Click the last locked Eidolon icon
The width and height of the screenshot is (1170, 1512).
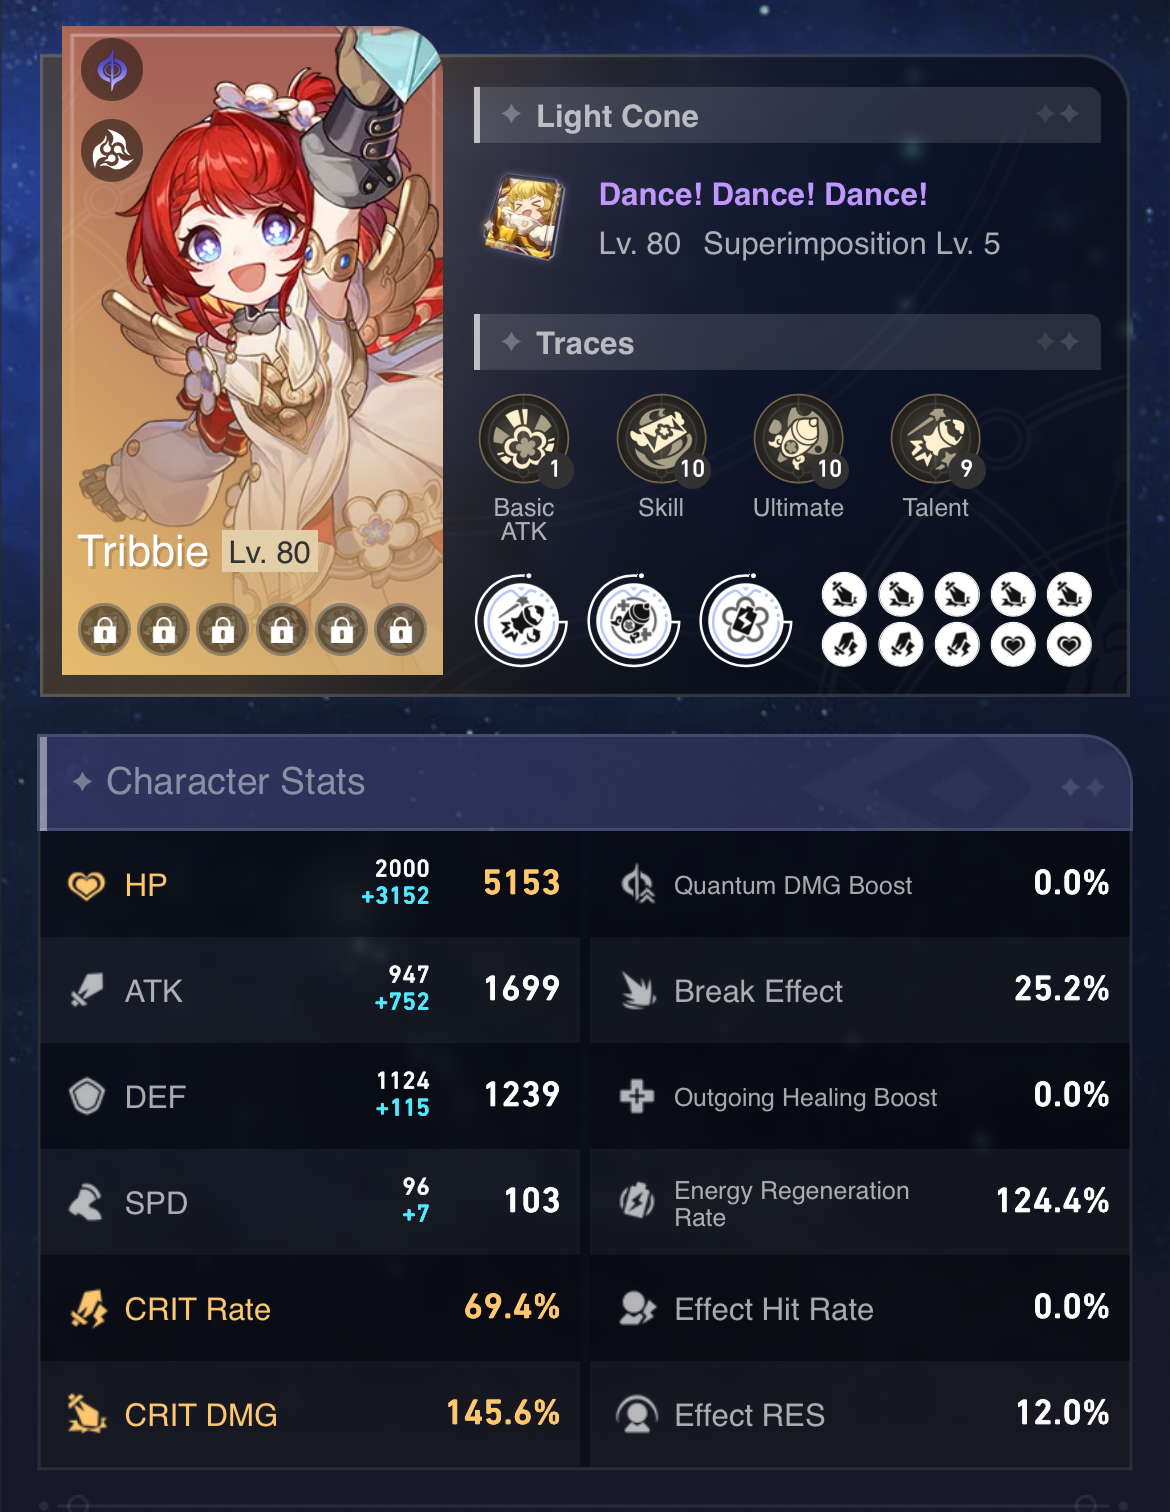coord(401,630)
